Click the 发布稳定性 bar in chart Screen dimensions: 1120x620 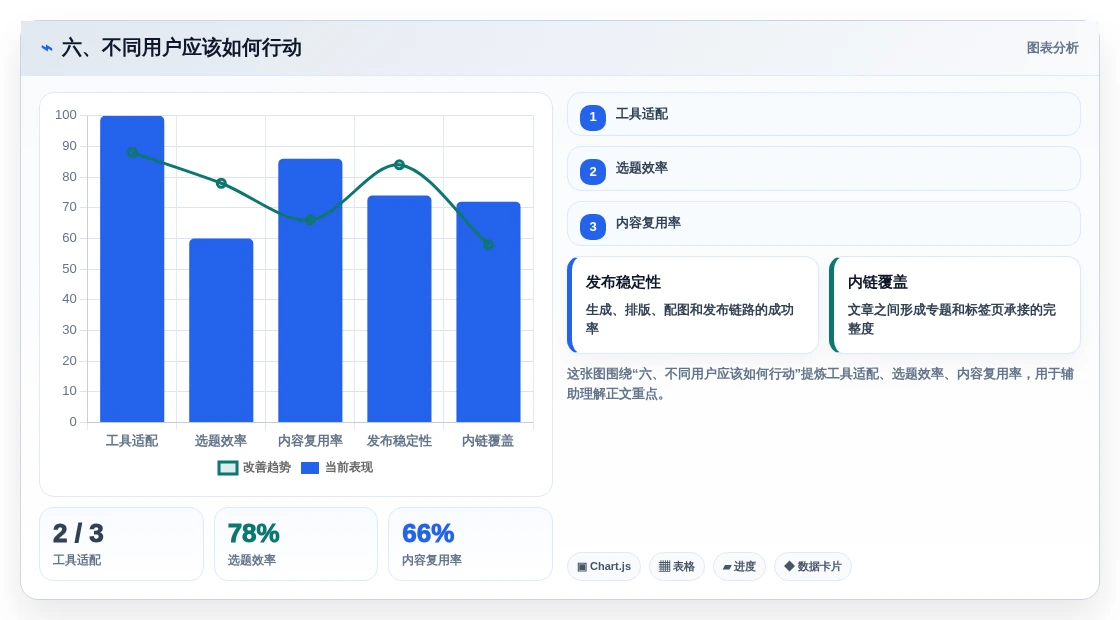click(x=399, y=309)
